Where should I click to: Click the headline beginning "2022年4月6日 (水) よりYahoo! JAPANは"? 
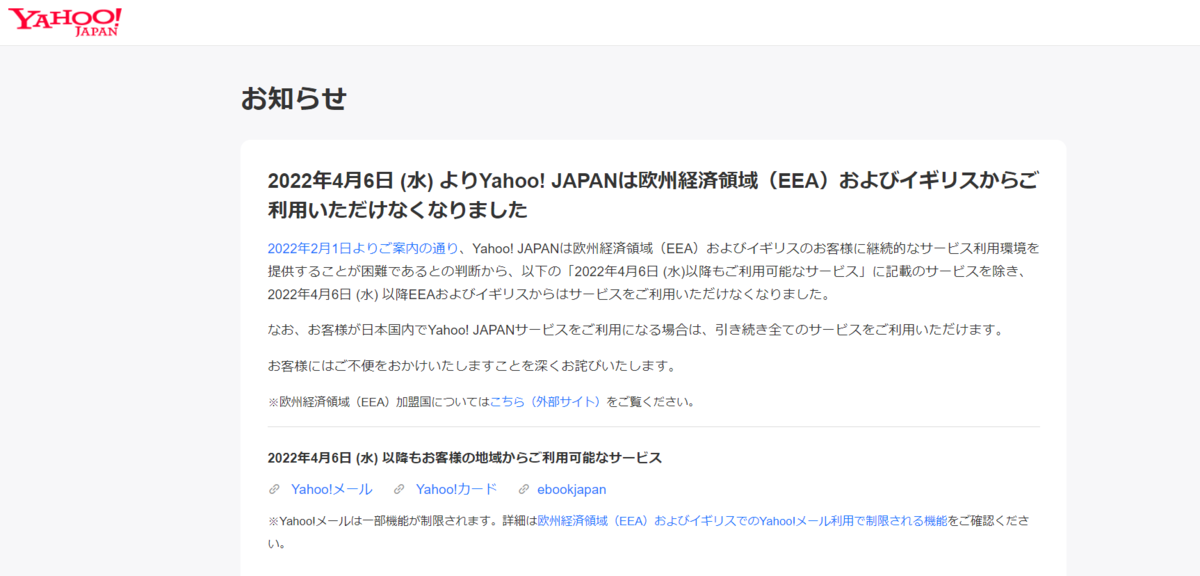click(653, 195)
